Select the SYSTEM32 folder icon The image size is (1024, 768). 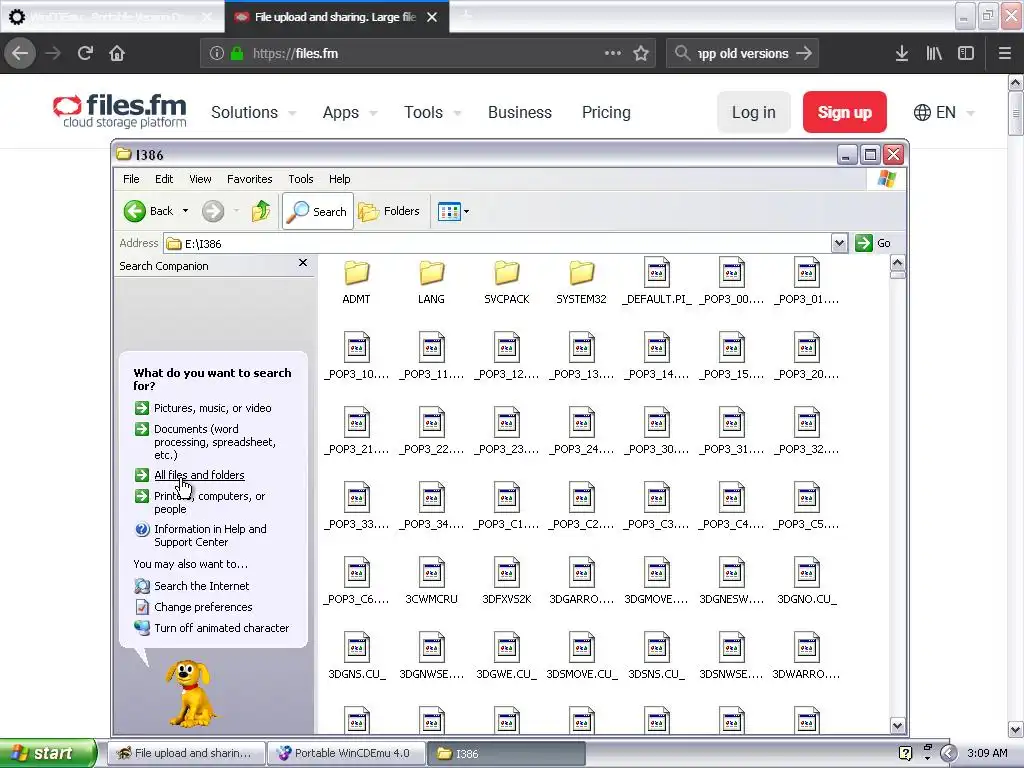point(581,273)
